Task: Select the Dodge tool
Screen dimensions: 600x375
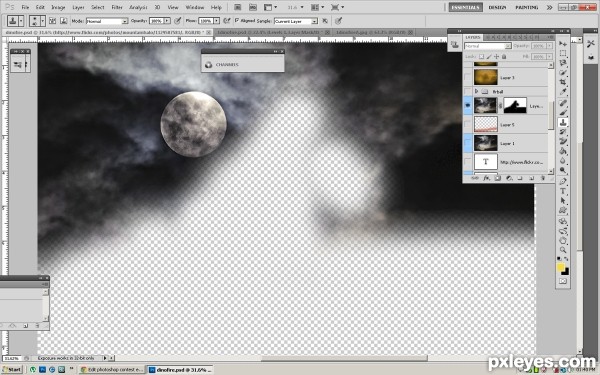Action: point(562,170)
